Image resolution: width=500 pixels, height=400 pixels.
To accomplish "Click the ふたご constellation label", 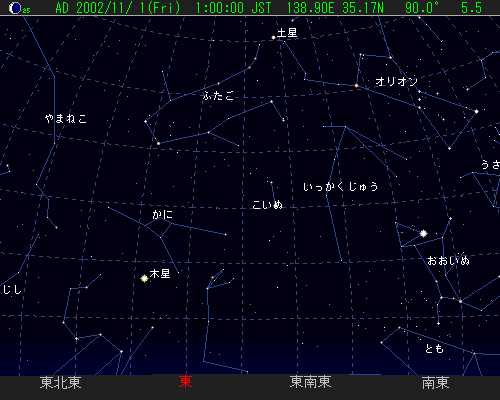I will (x=218, y=96).
